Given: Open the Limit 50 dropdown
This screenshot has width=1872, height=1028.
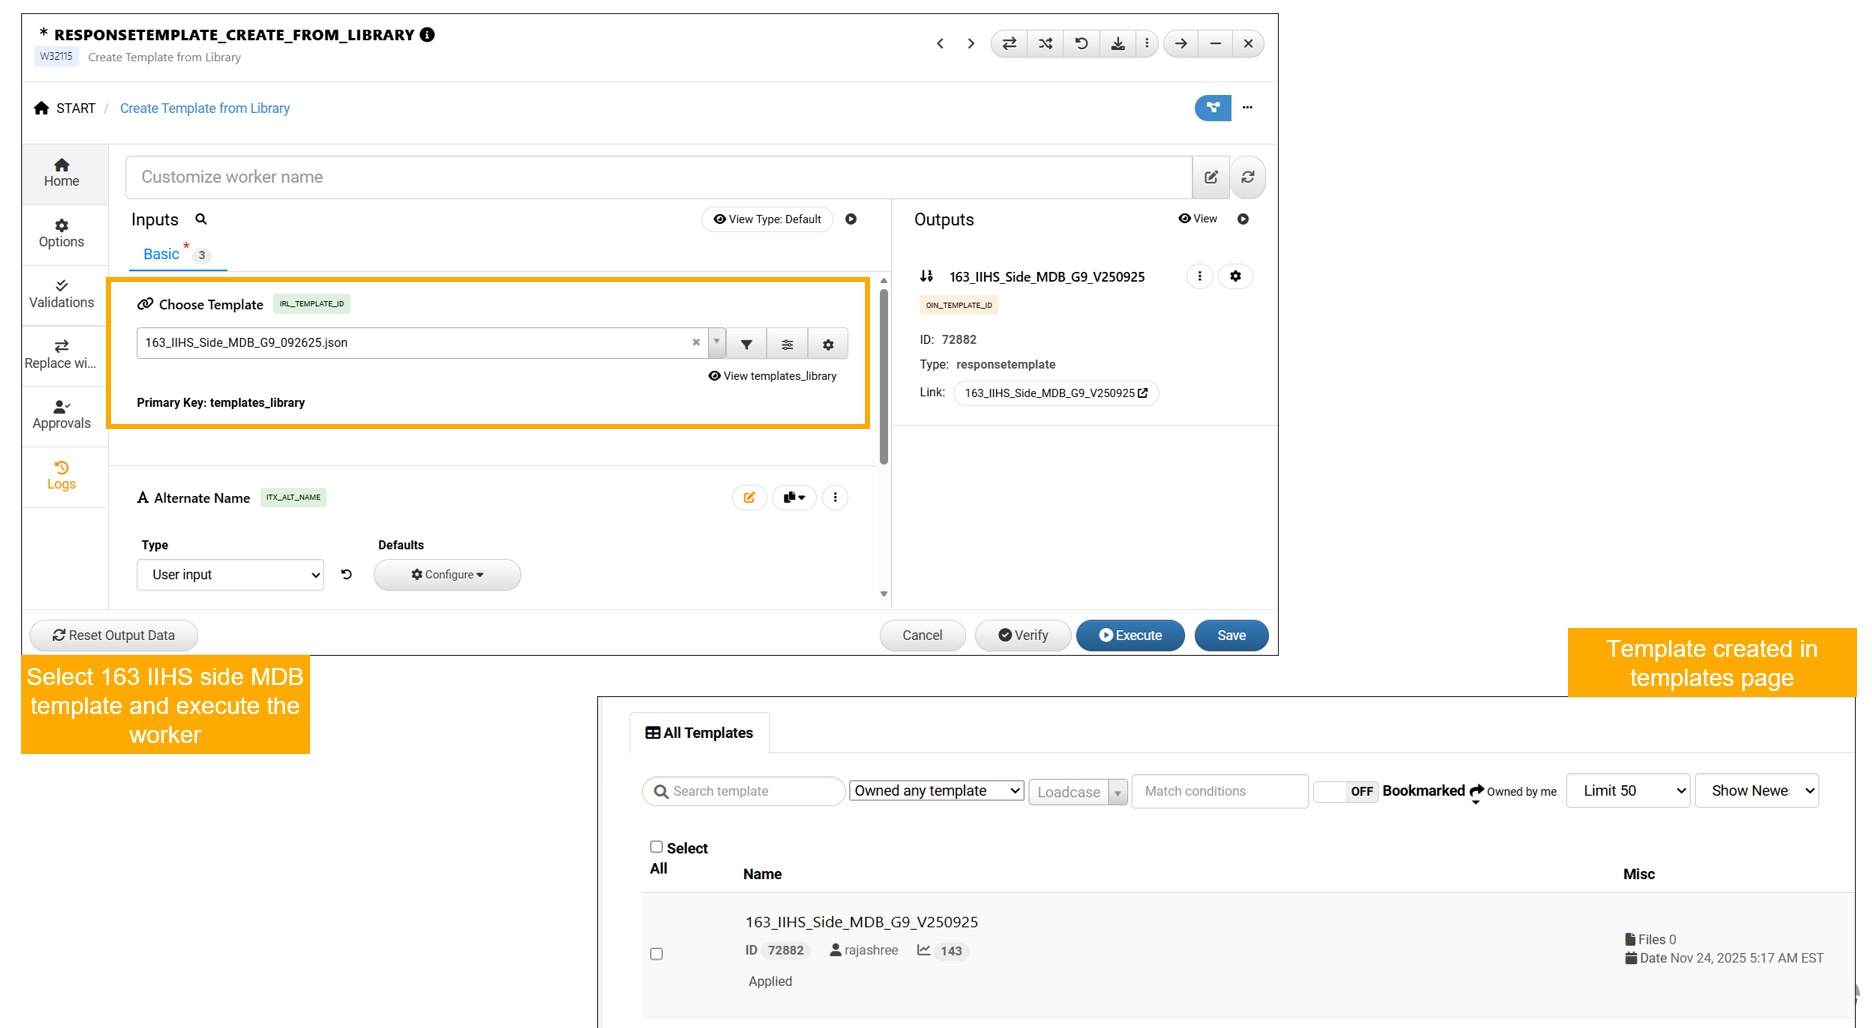Looking at the screenshot, I should point(1627,791).
